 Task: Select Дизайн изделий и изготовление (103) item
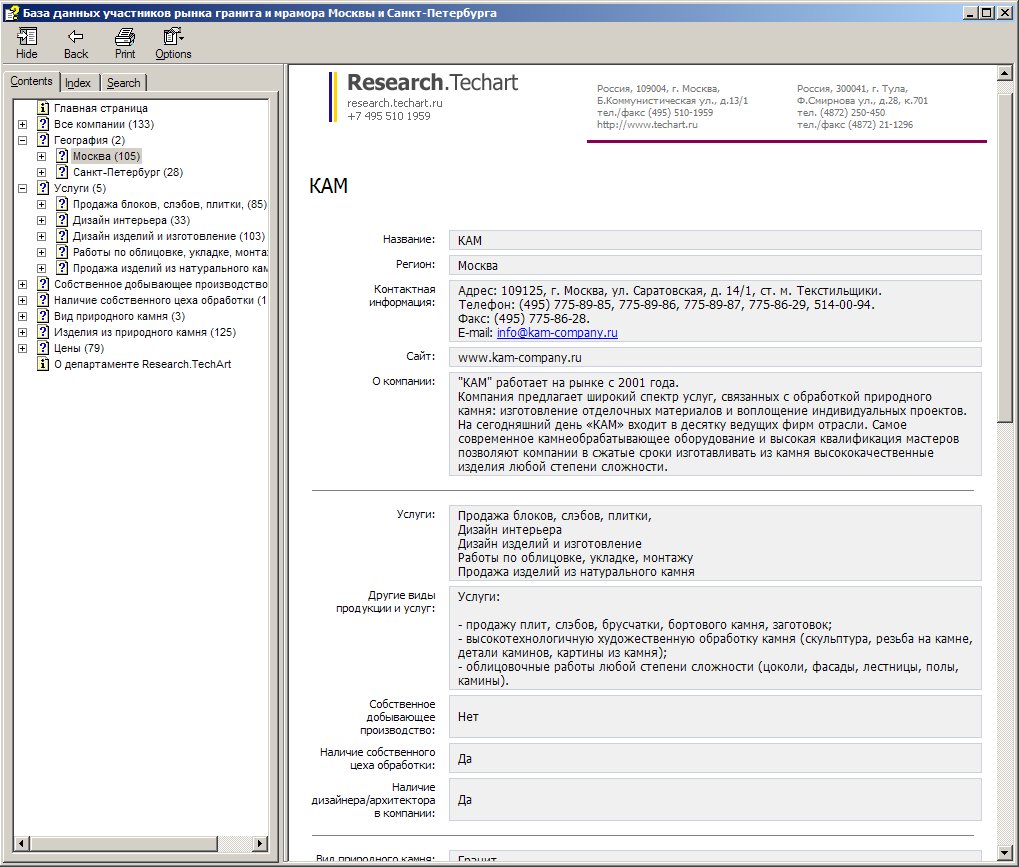pyautogui.click(x=169, y=236)
